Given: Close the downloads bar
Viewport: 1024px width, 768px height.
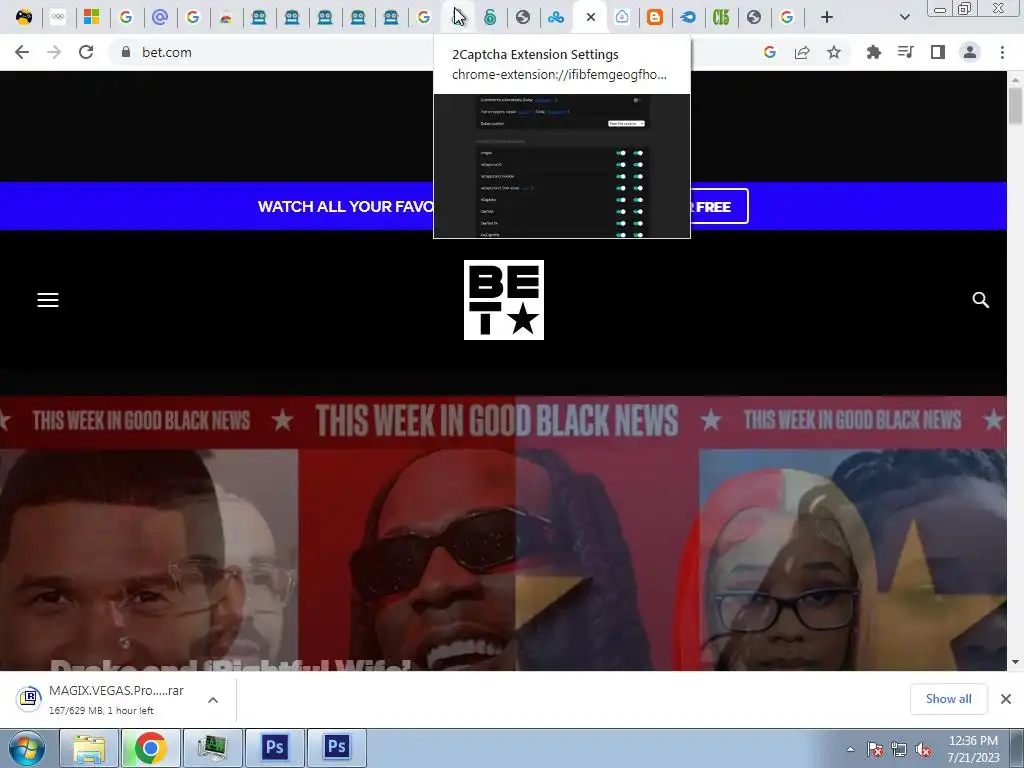Looking at the screenshot, I should click(1006, 699).
